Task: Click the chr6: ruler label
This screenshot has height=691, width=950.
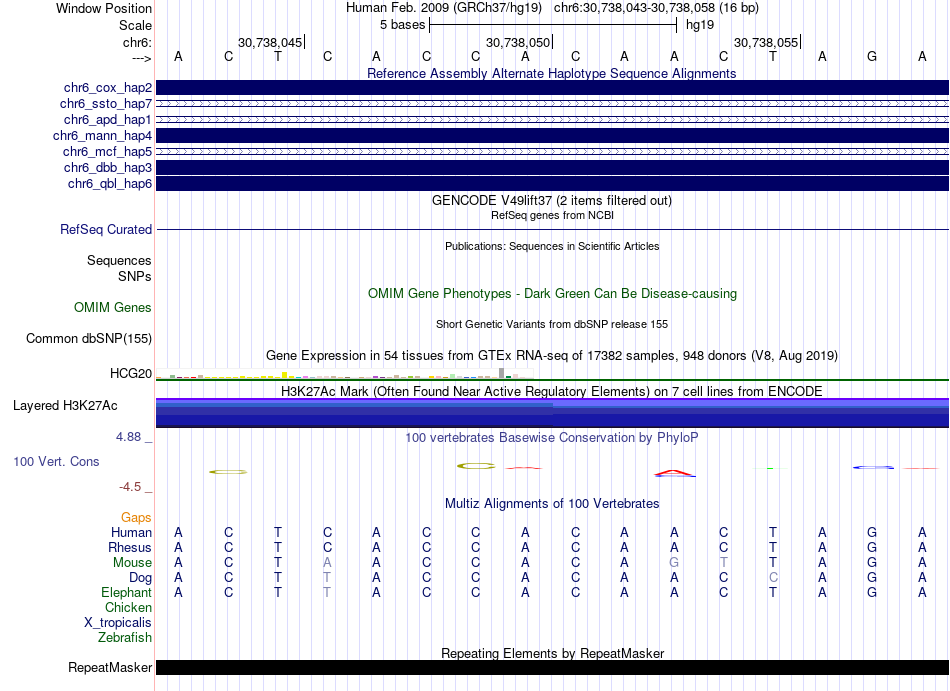Action: [137, 42]
